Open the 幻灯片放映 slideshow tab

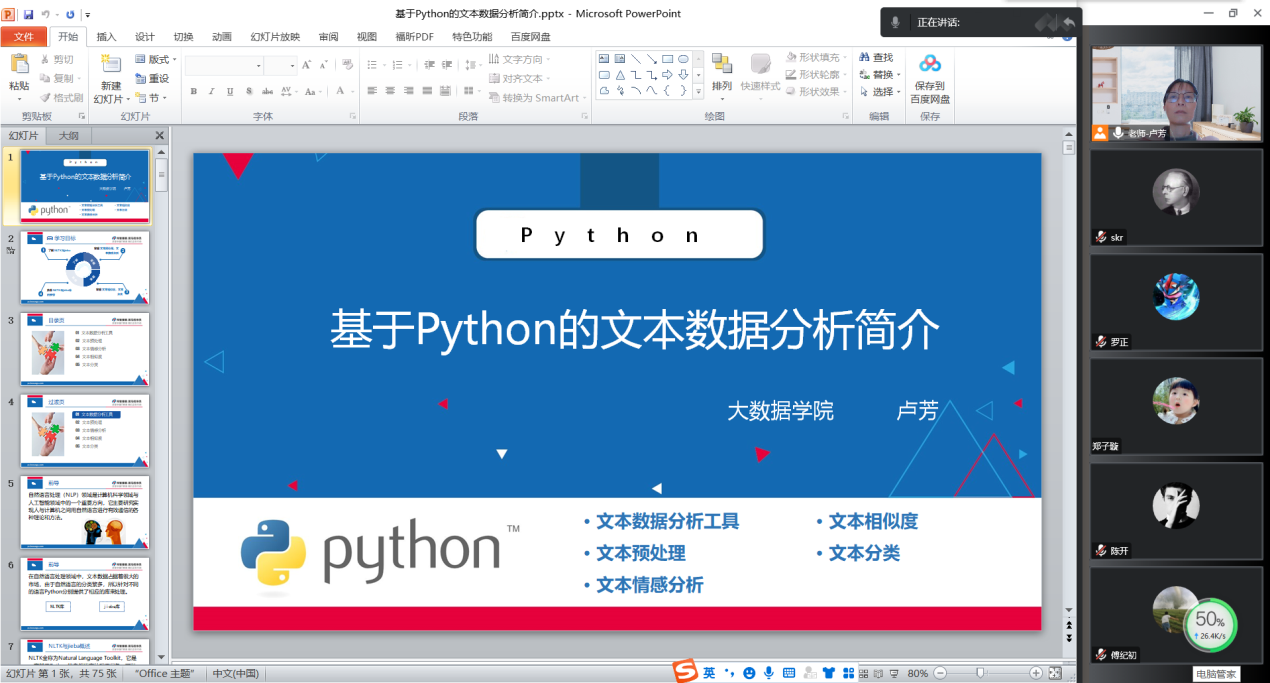(x=274, y=37)
